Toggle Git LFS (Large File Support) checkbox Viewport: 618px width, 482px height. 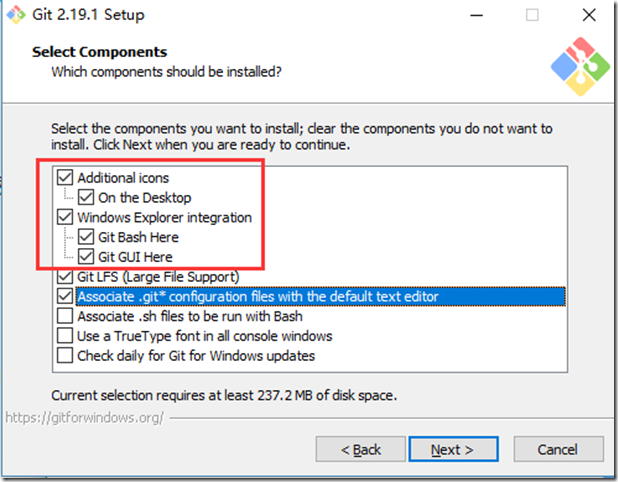coord(66,276)
